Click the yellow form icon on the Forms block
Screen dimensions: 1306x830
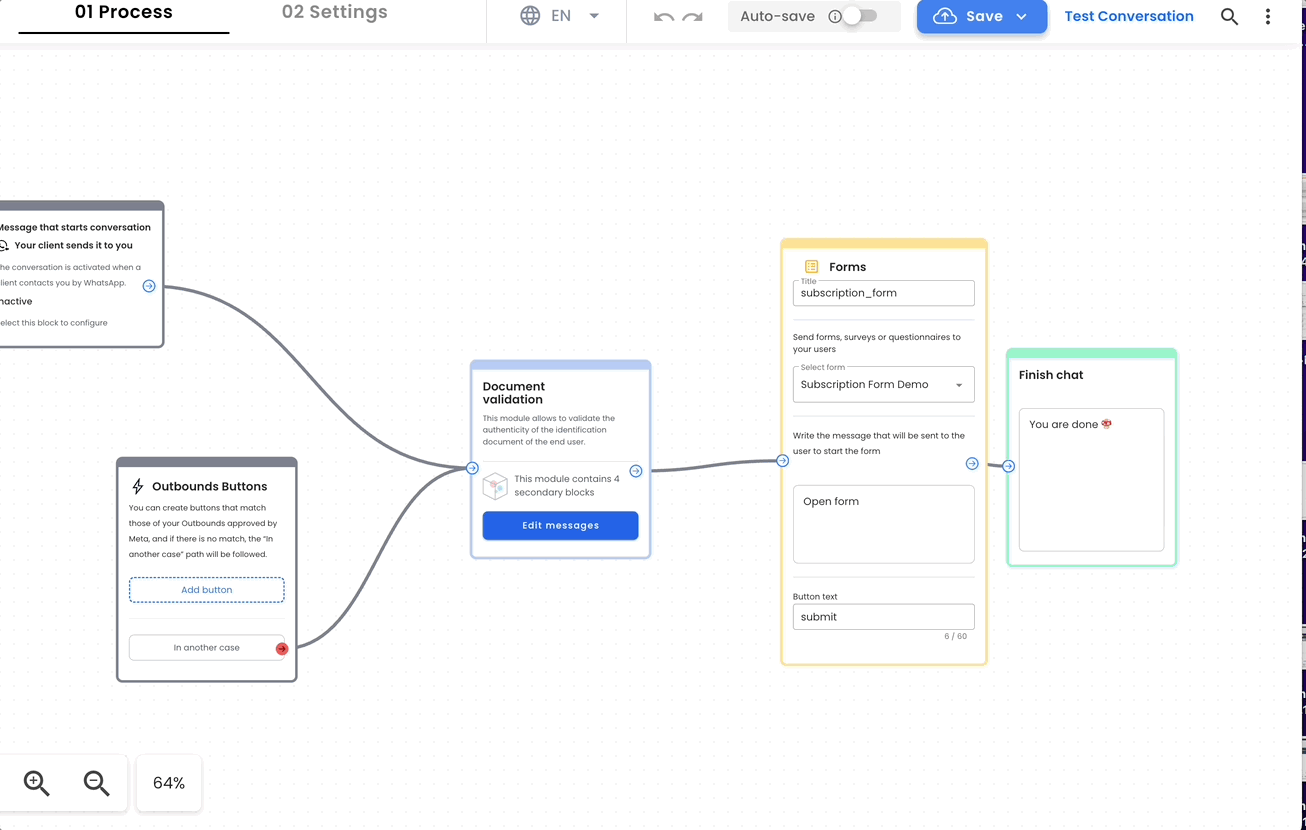pos(811,266)
